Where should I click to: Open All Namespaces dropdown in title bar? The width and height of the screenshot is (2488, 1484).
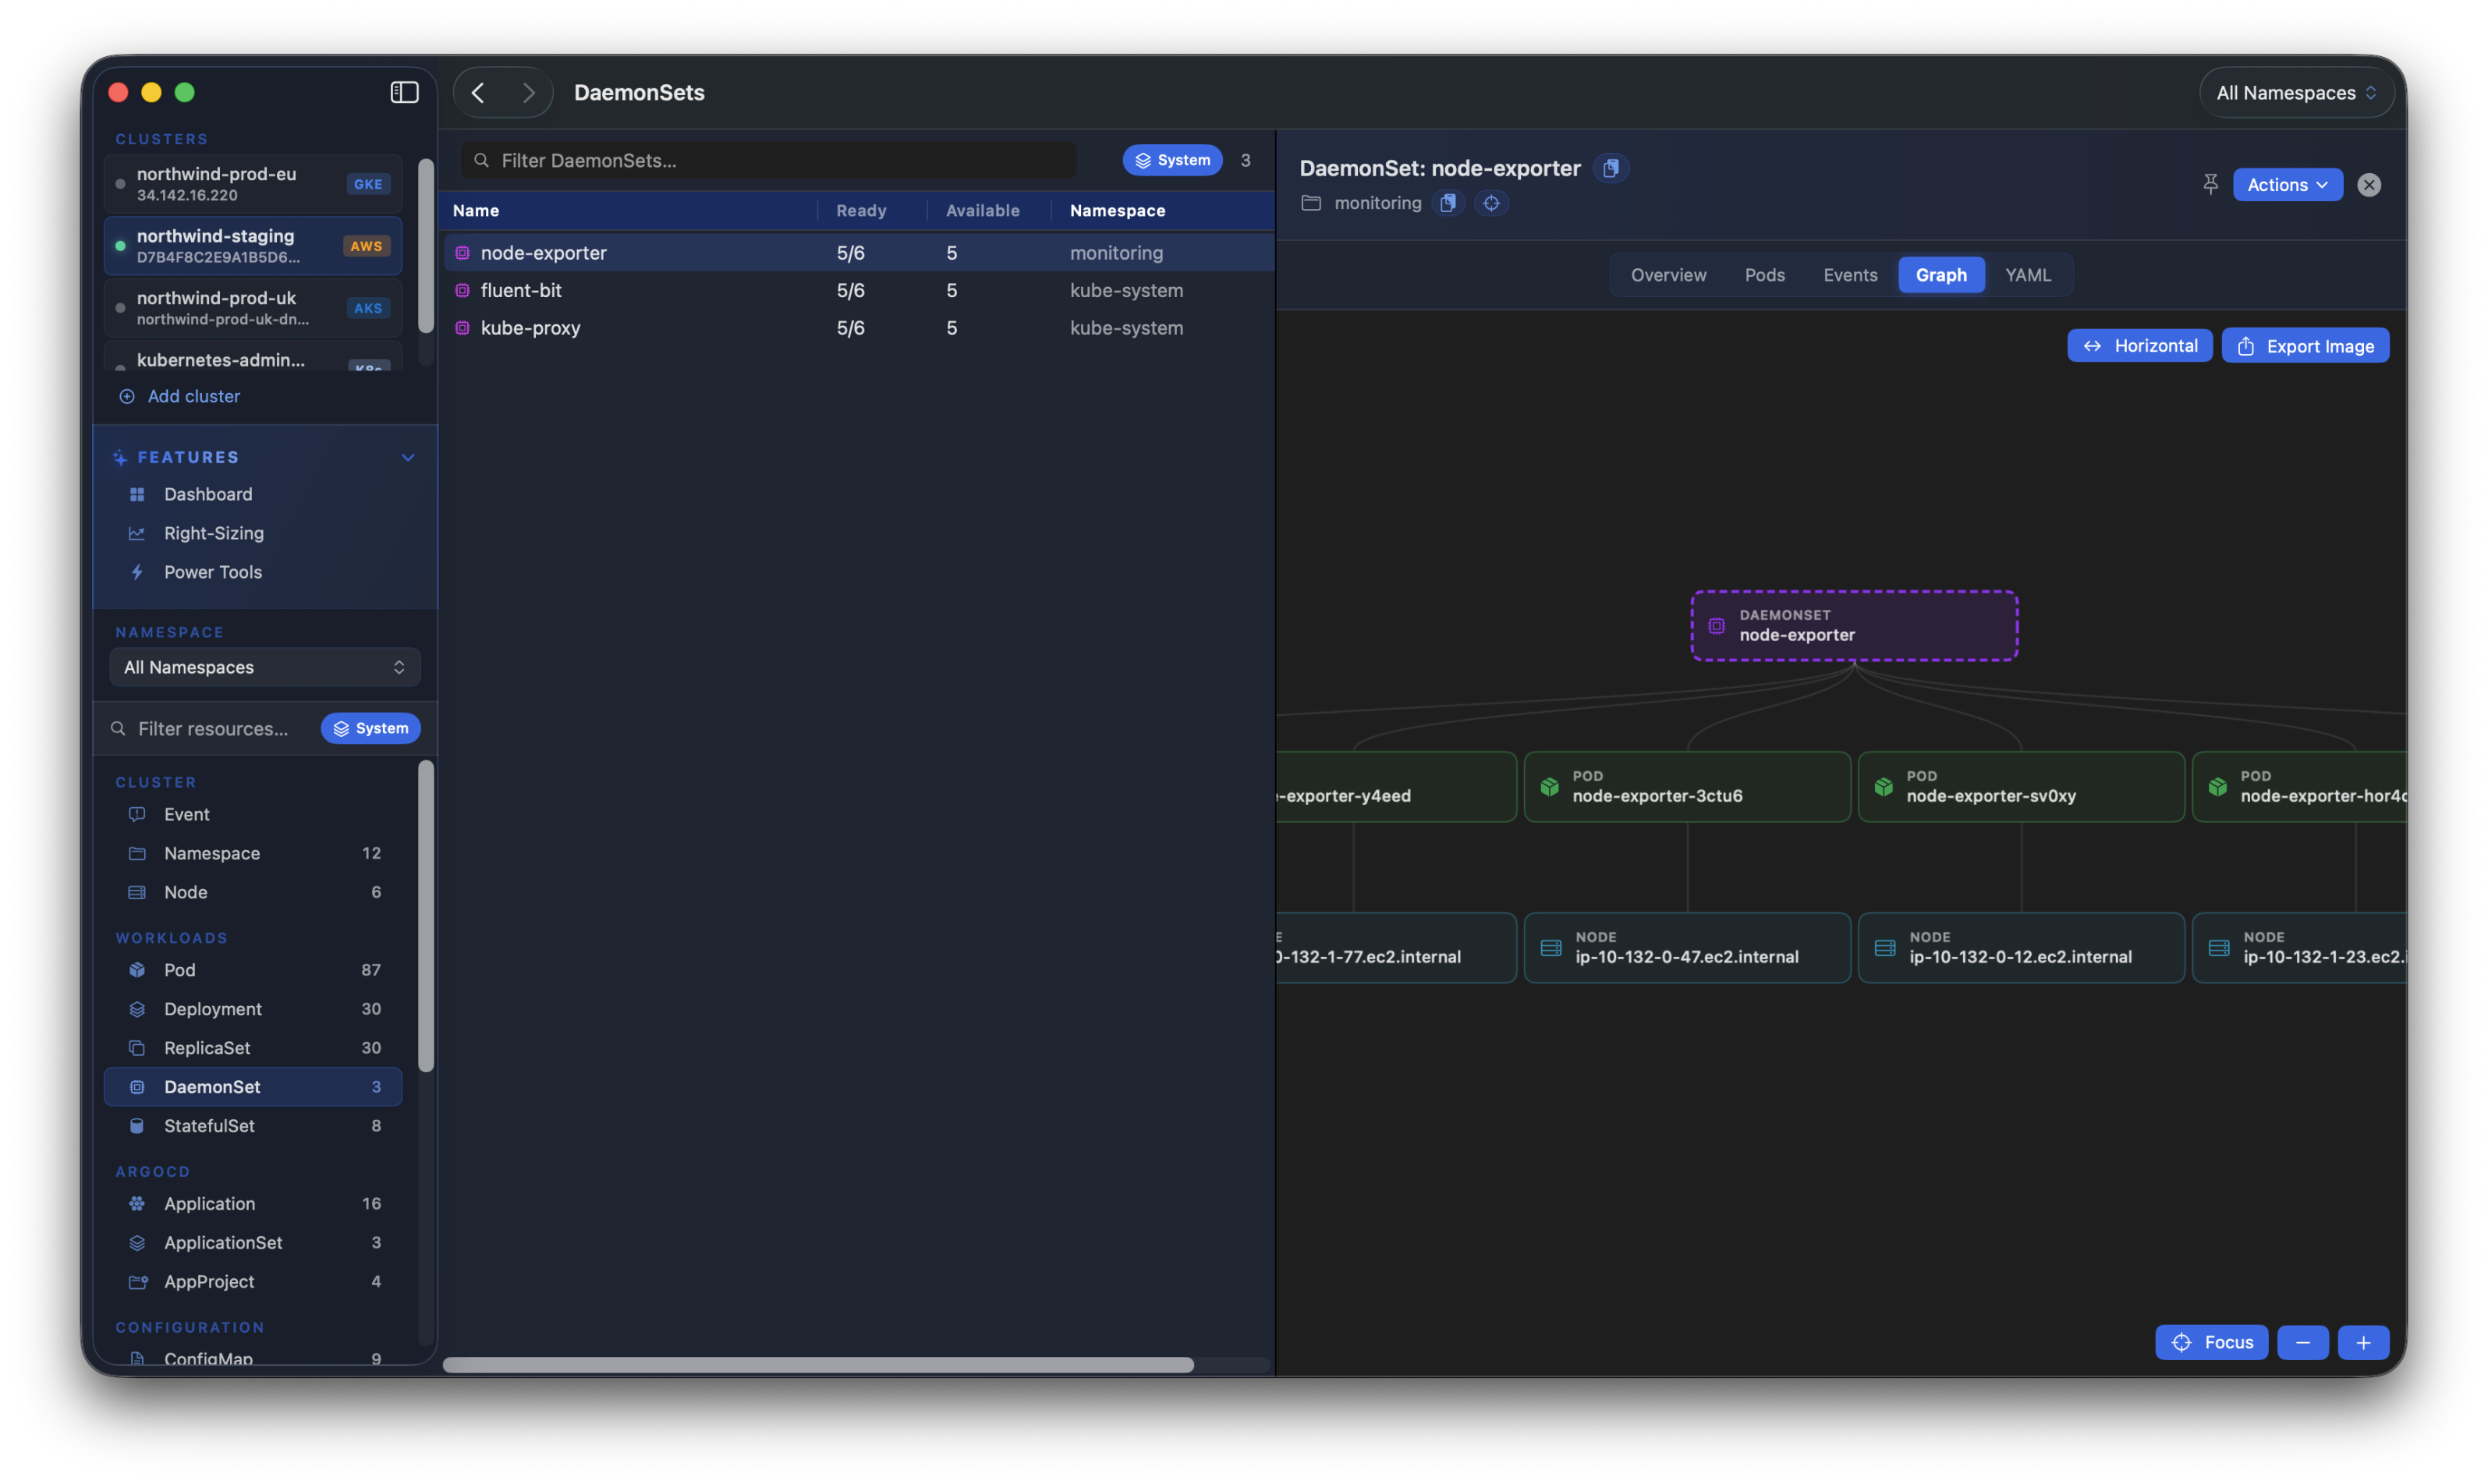click(2295, 93)
